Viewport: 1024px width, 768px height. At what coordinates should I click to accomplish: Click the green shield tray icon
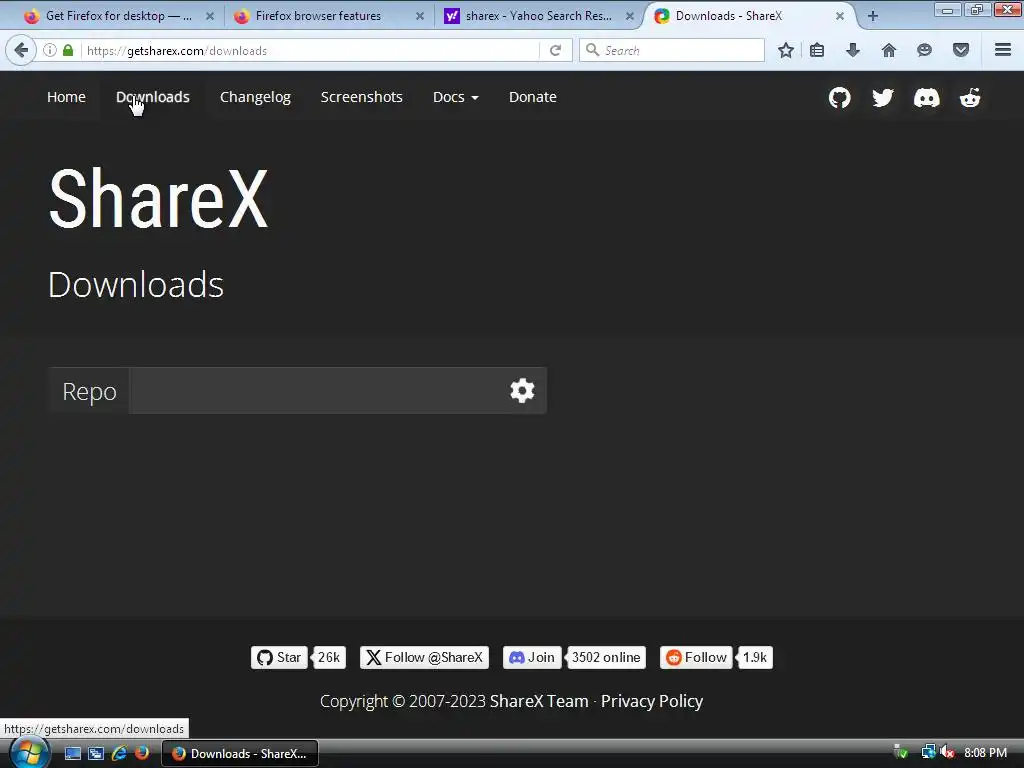901,752
